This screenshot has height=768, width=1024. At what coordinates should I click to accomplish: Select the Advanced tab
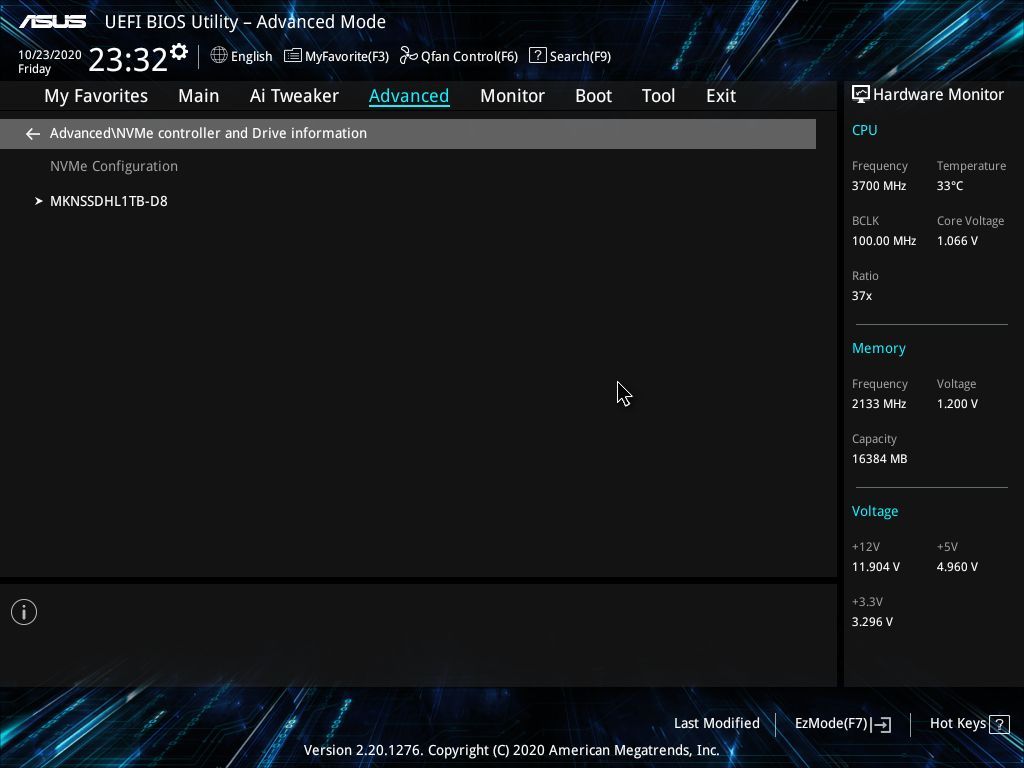click(409, 96)
